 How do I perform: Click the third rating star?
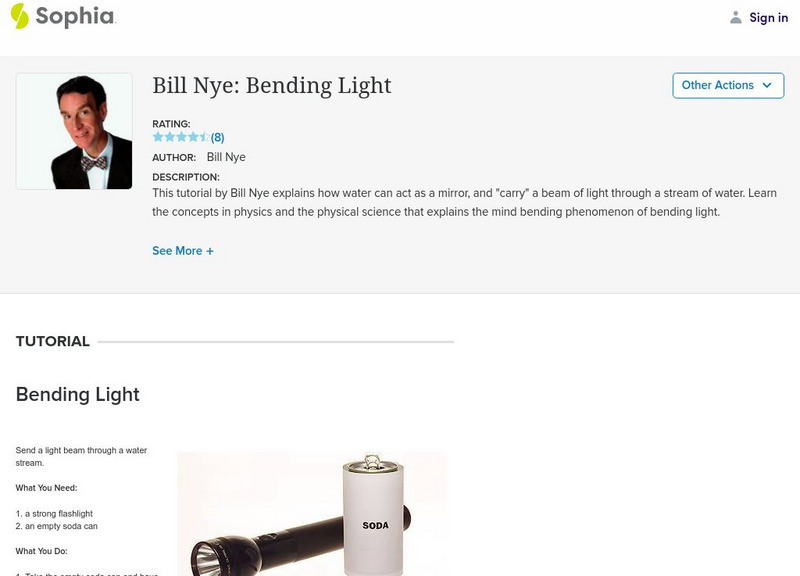point(181,137)
